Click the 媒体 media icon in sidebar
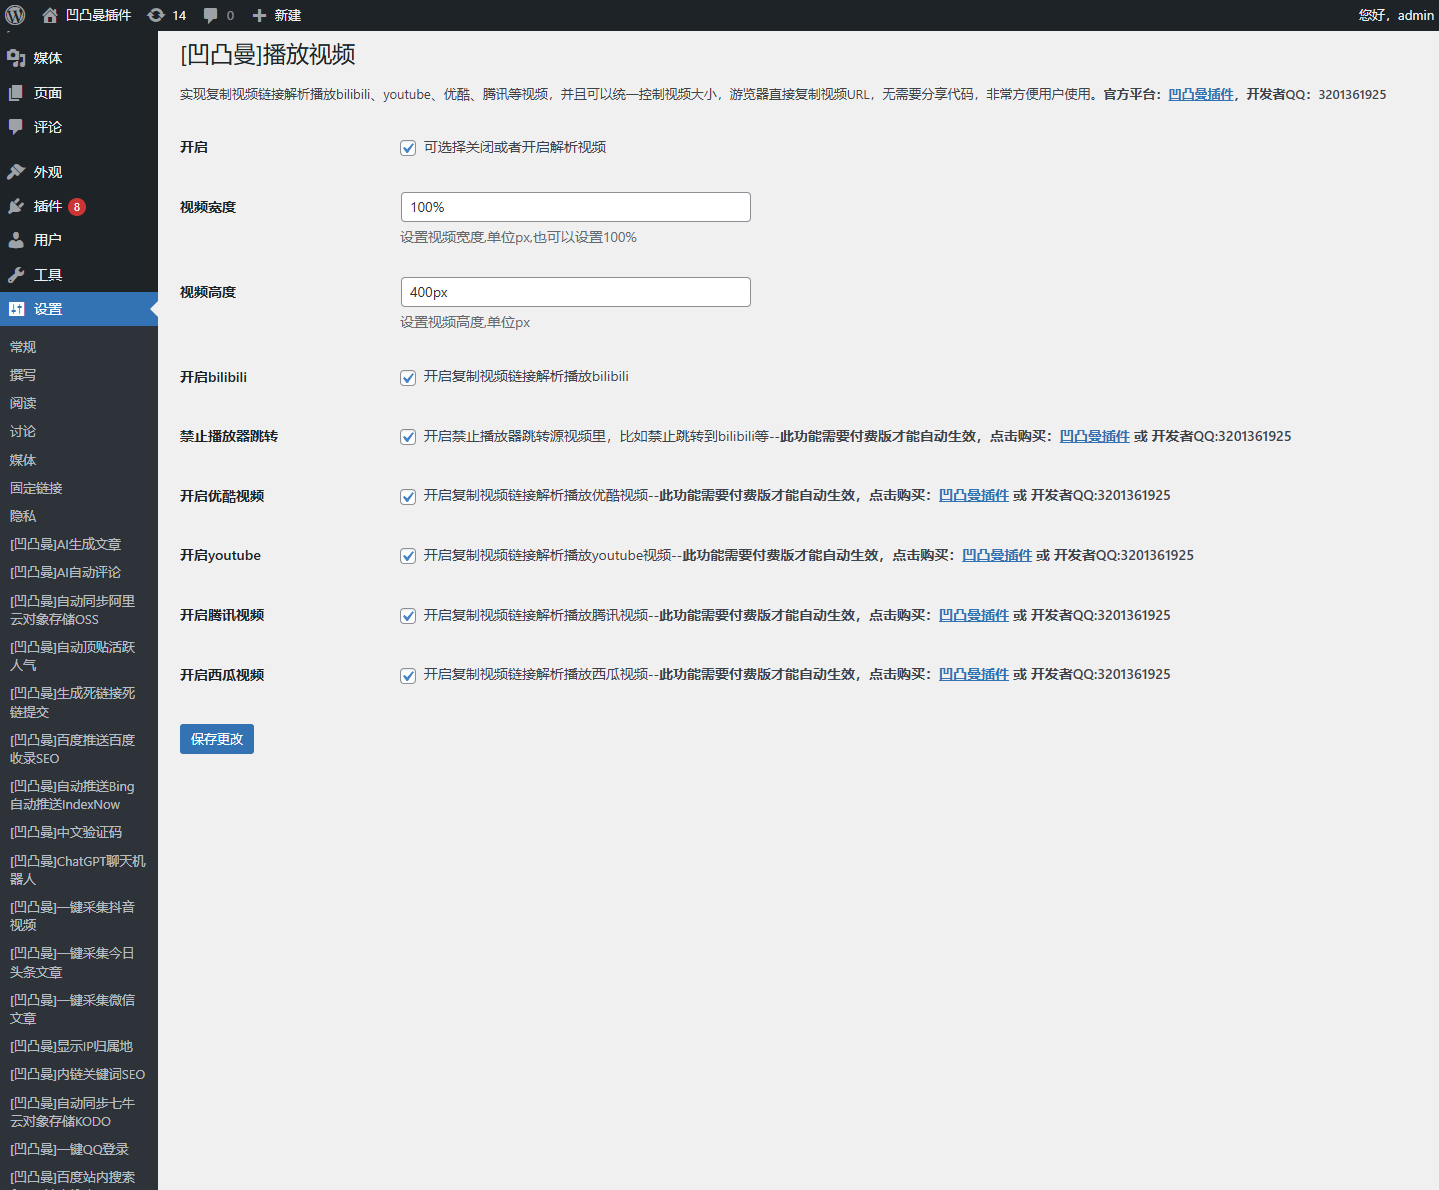The height and width of the screenshot is (1190, 1439). point(16,58)
